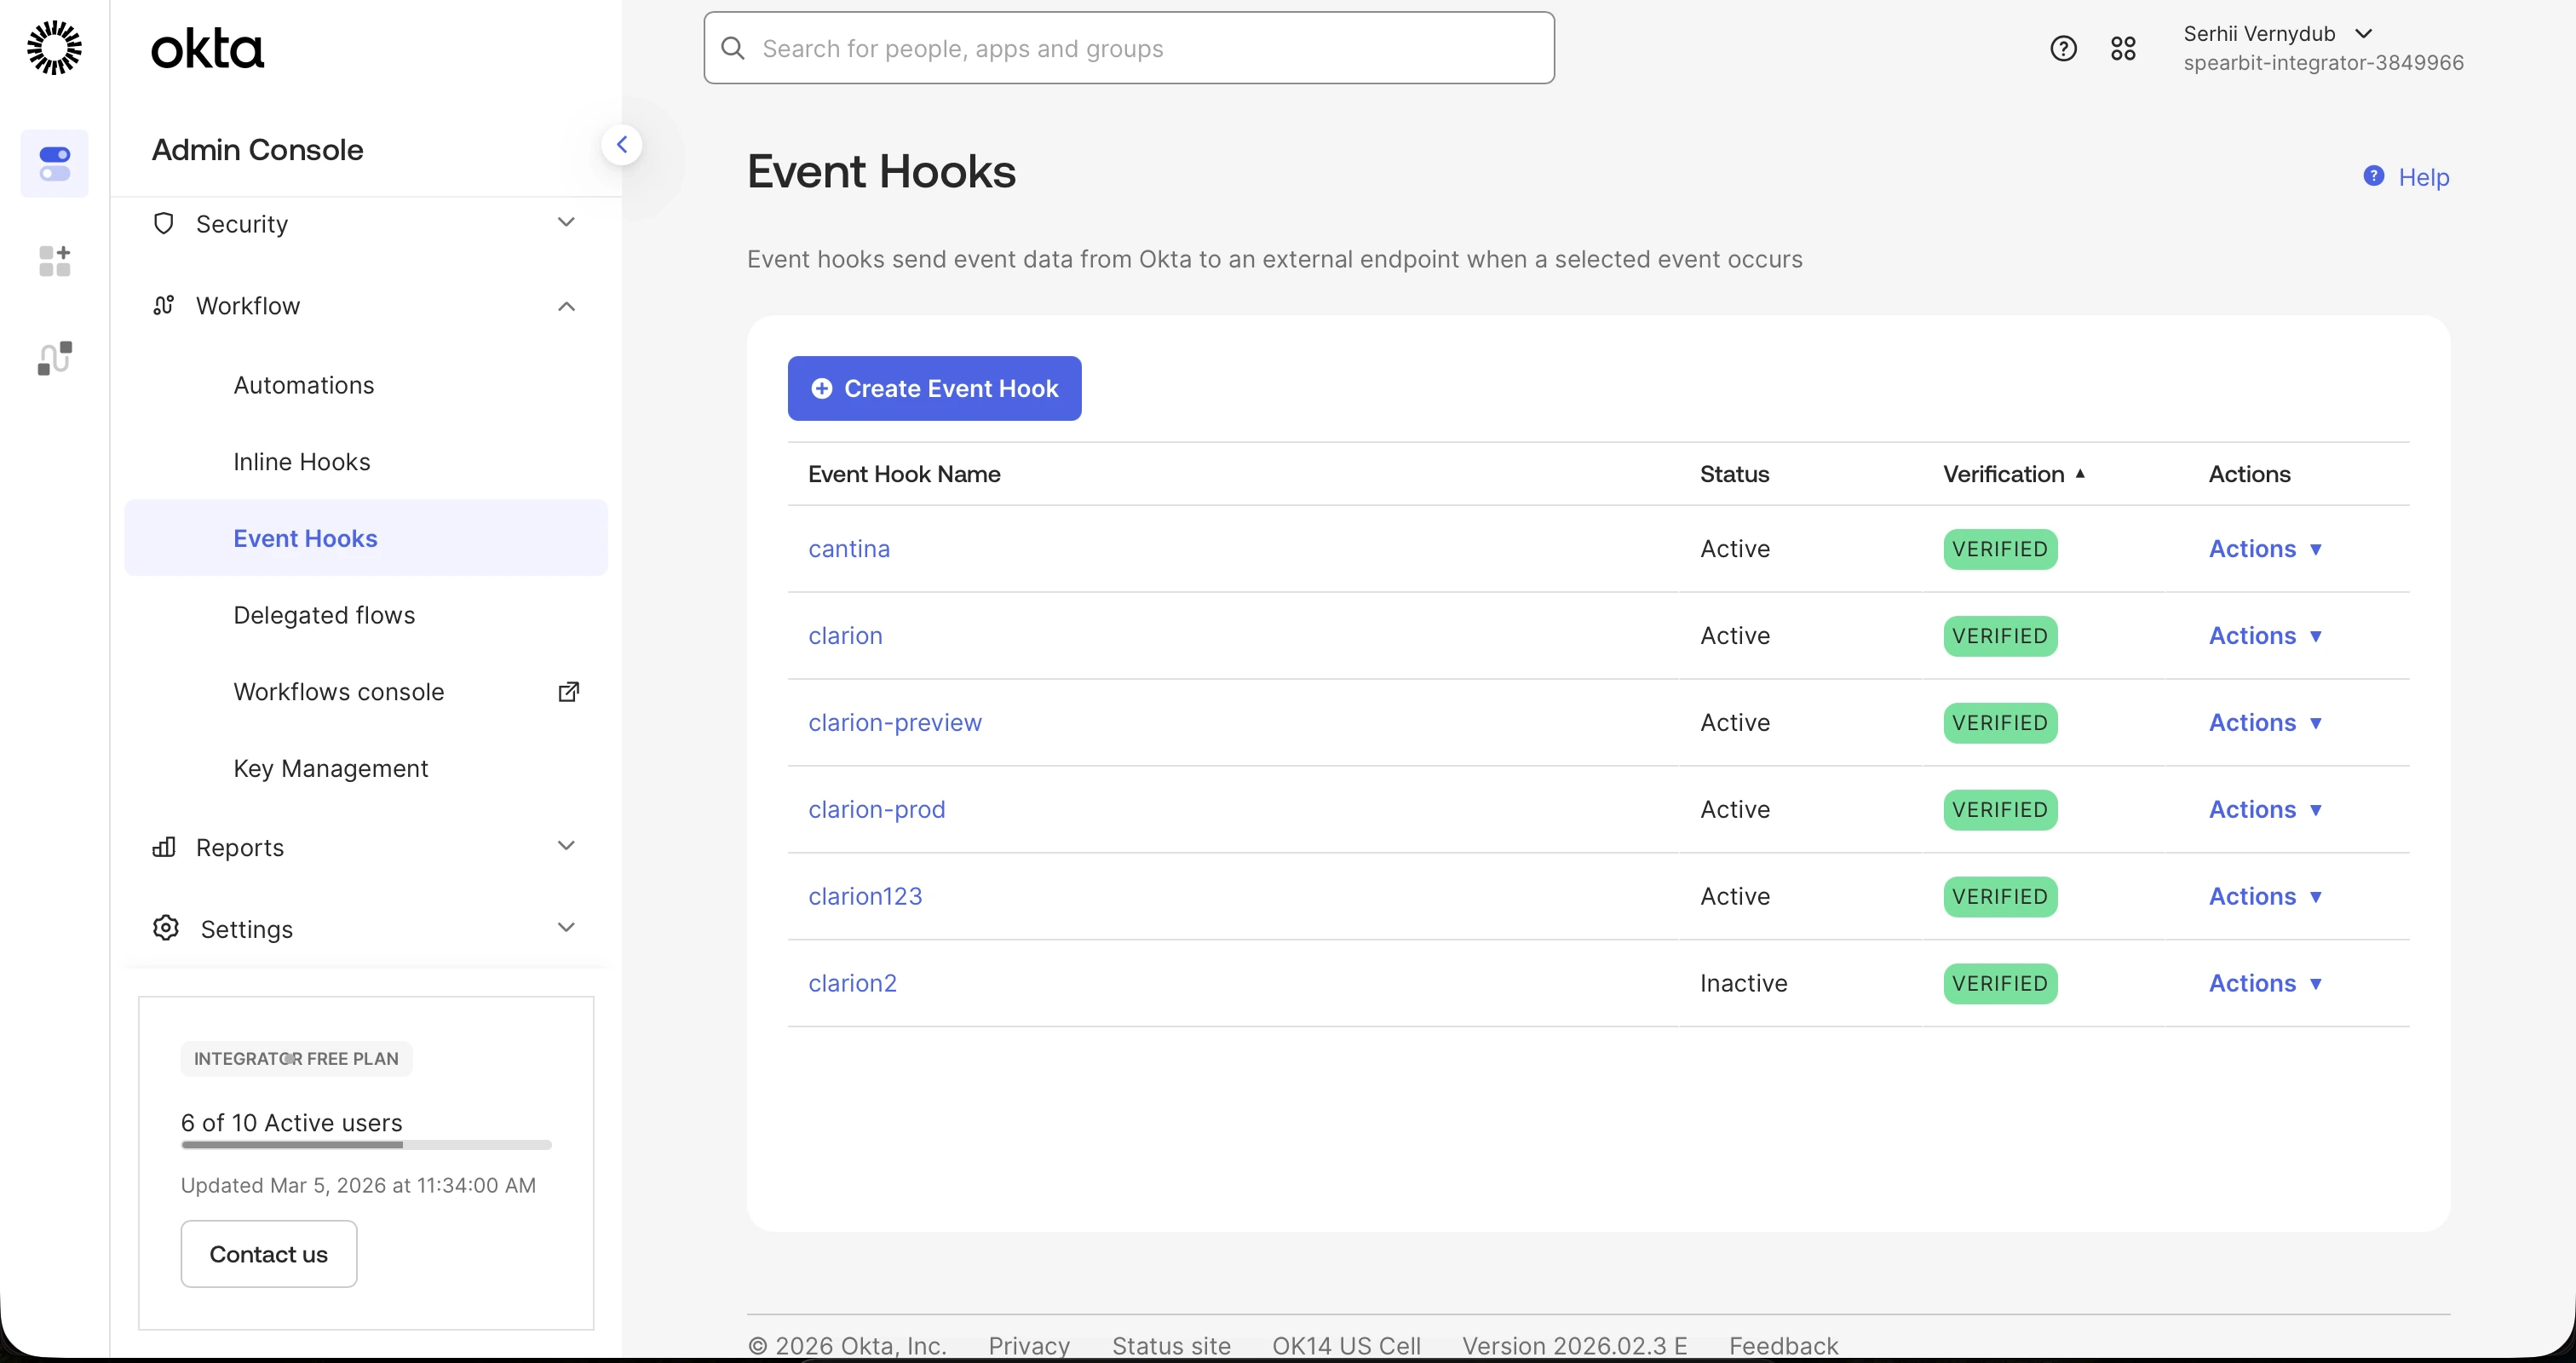Open the clarion-preview event hook link
Screen dimensions: 2576x1363
pos(894,723)
